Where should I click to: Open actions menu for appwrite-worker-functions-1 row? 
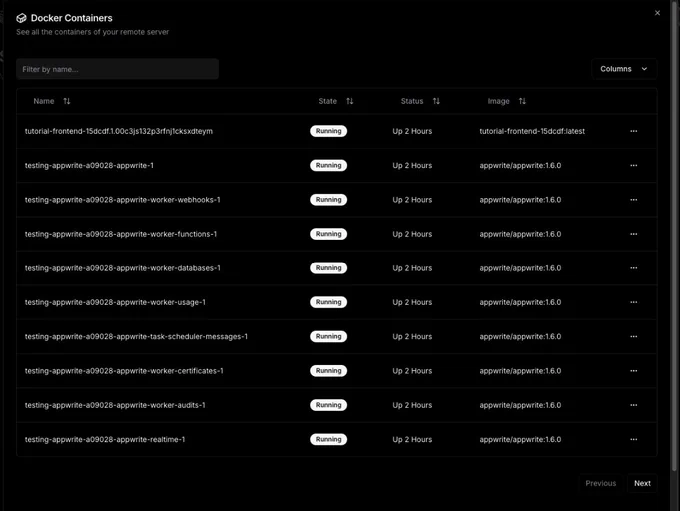pyautogui.click(x=634, y=234)
